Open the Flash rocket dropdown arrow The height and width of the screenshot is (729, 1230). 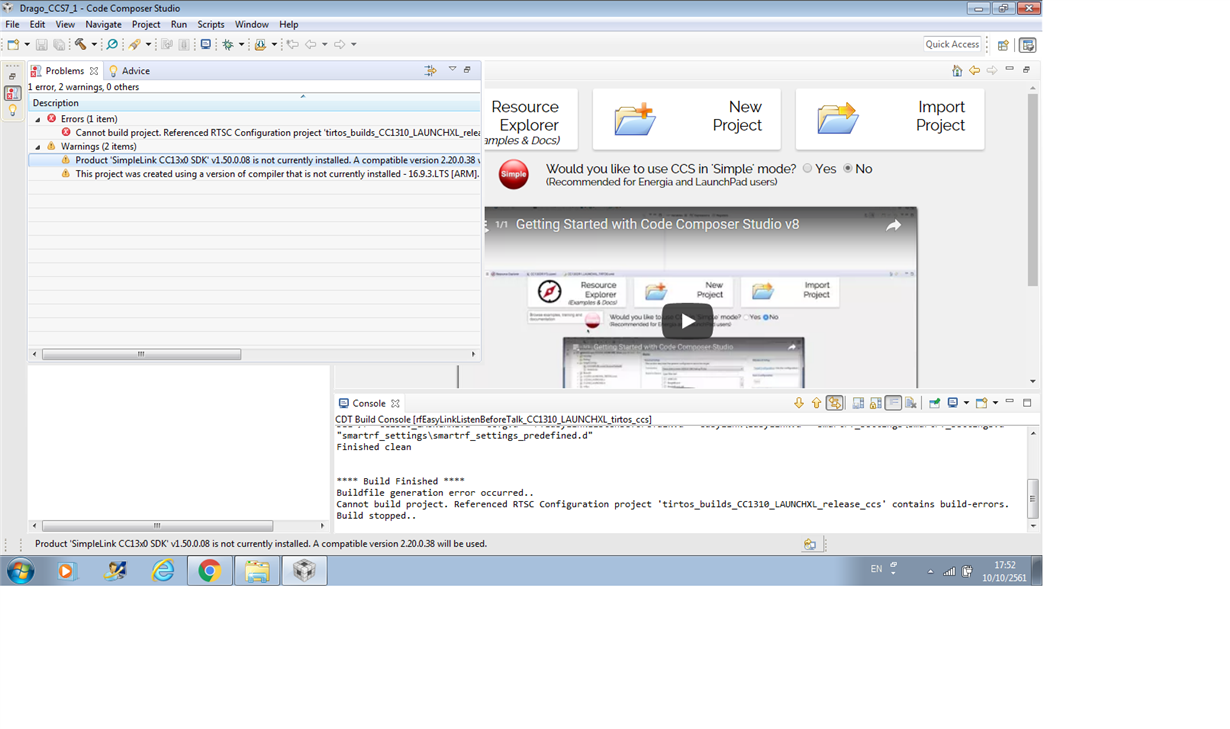pos(148,44)
